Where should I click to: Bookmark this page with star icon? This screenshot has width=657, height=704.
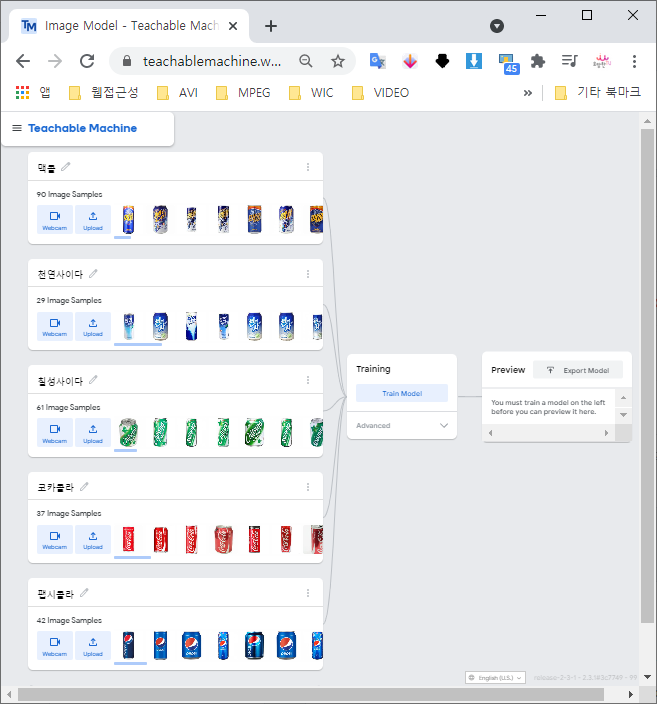coord(338,61)
